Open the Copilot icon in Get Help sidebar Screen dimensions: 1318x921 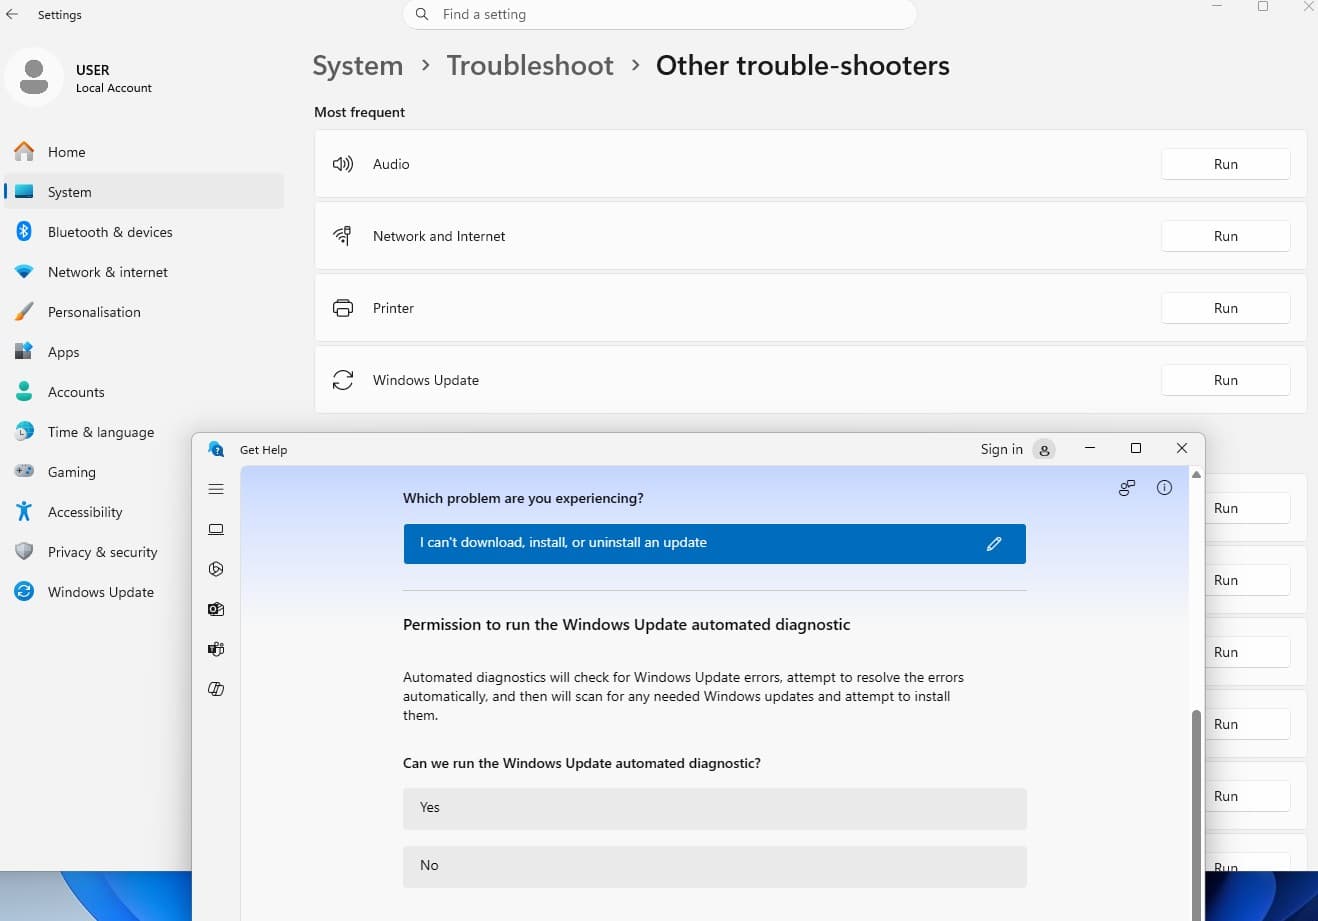tap(216, 689)
